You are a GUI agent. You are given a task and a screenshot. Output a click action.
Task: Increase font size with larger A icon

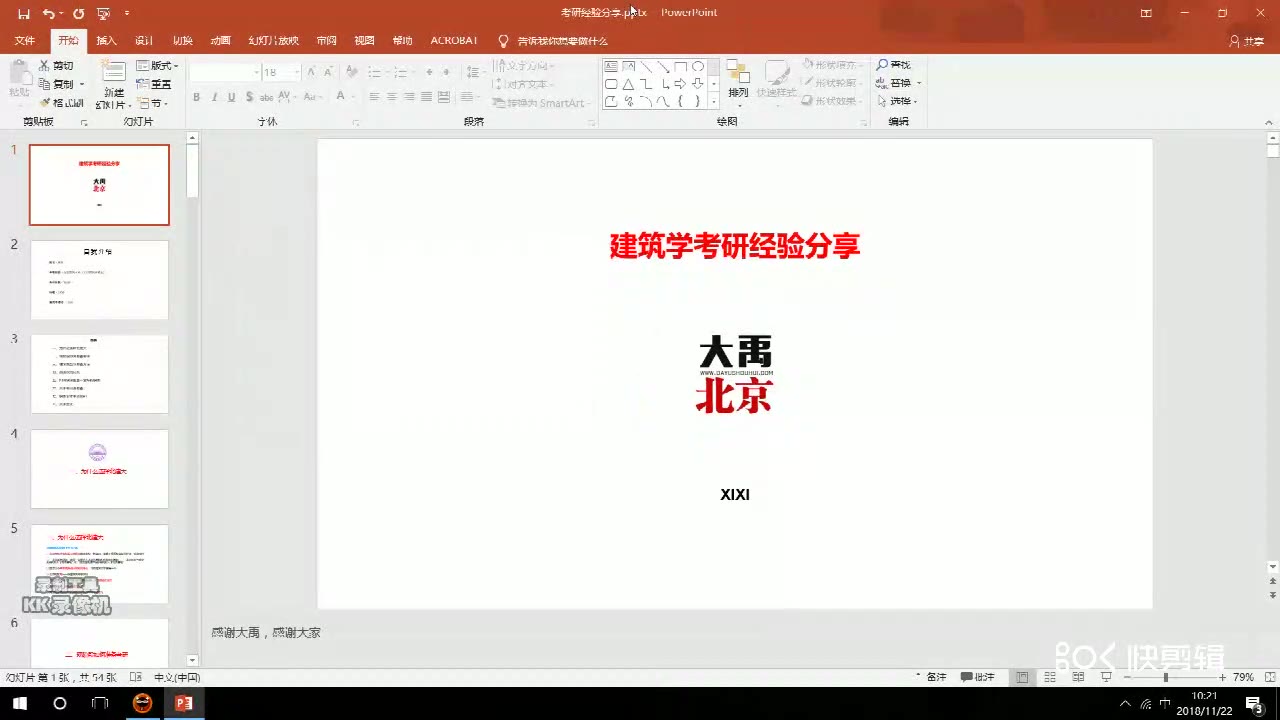click(x=311, y=72)
